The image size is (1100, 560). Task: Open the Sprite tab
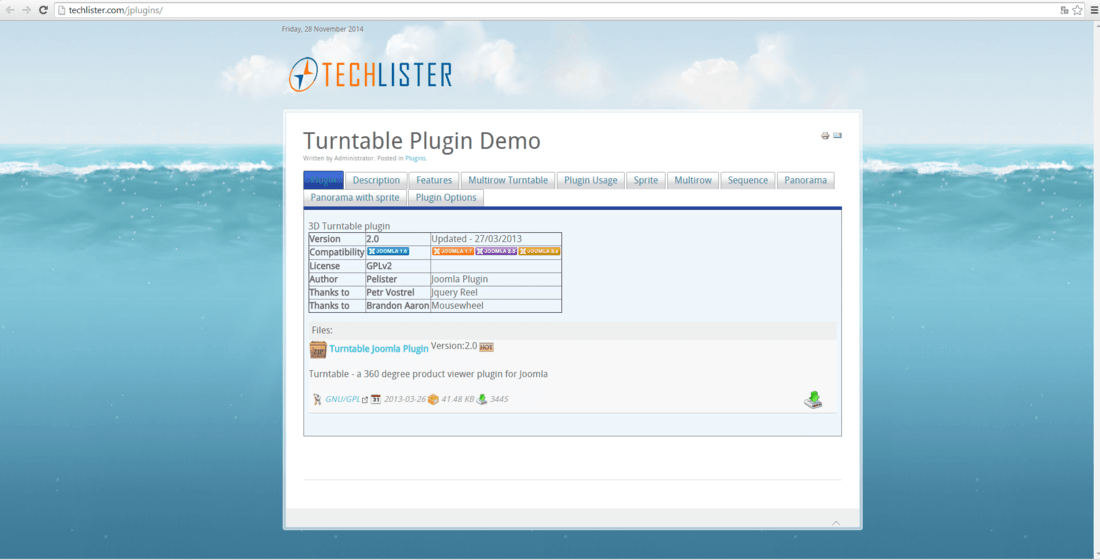pyautogui.click(x=645, y=180)
